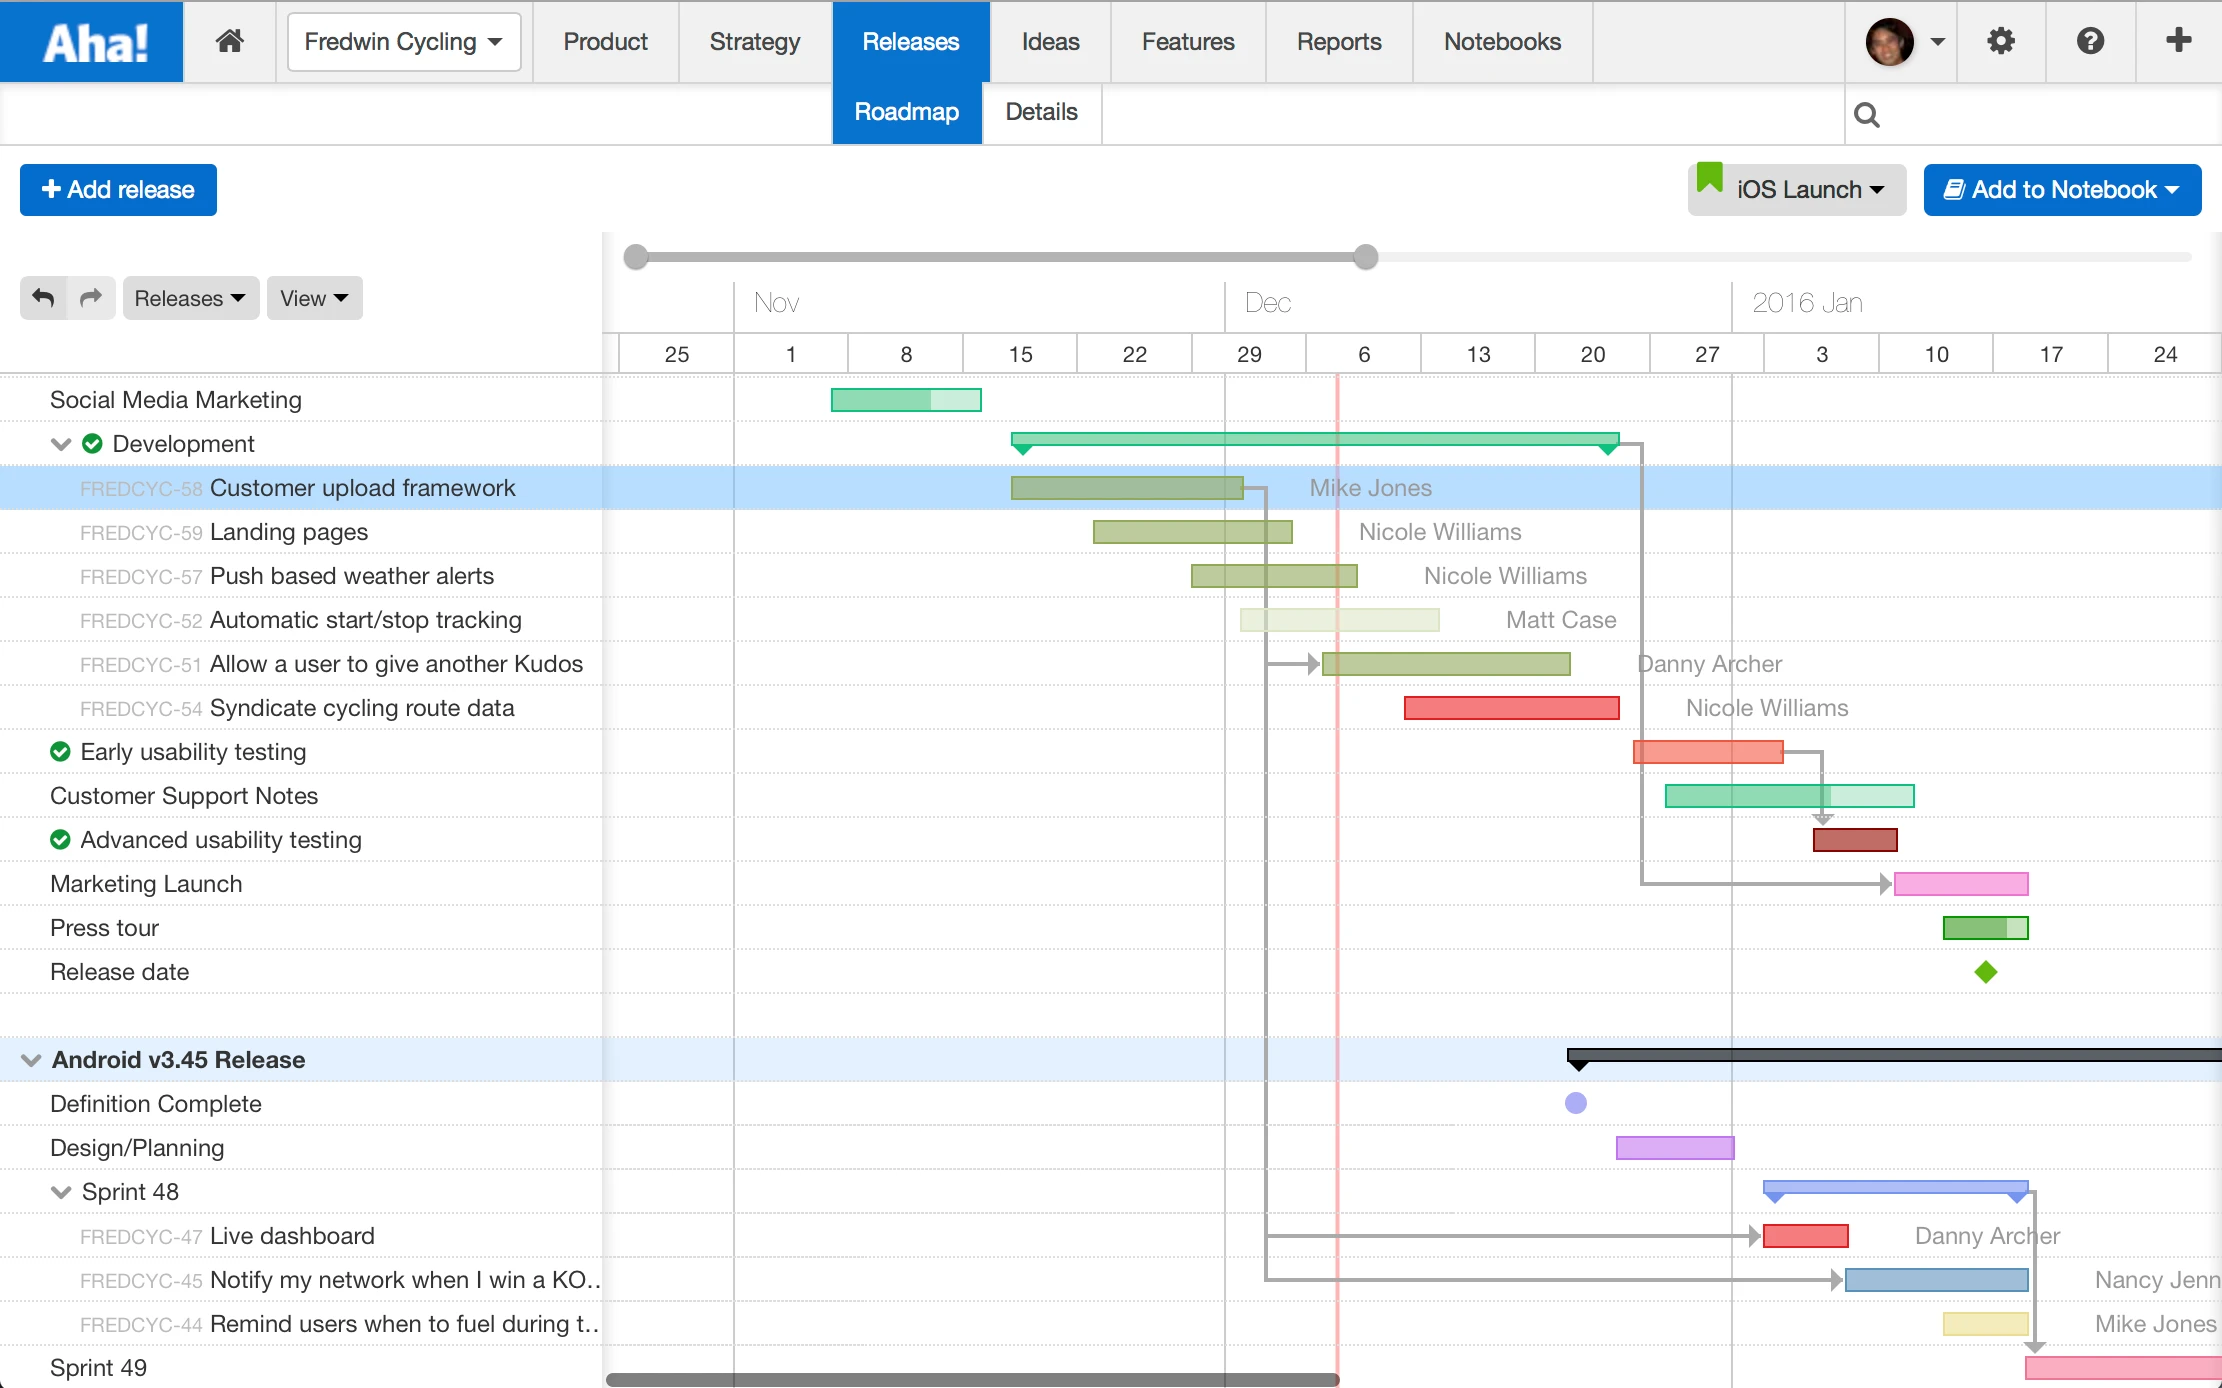Toggle Development completed check mark
Screen dimensions: 2222x1388
coord(92,444)
